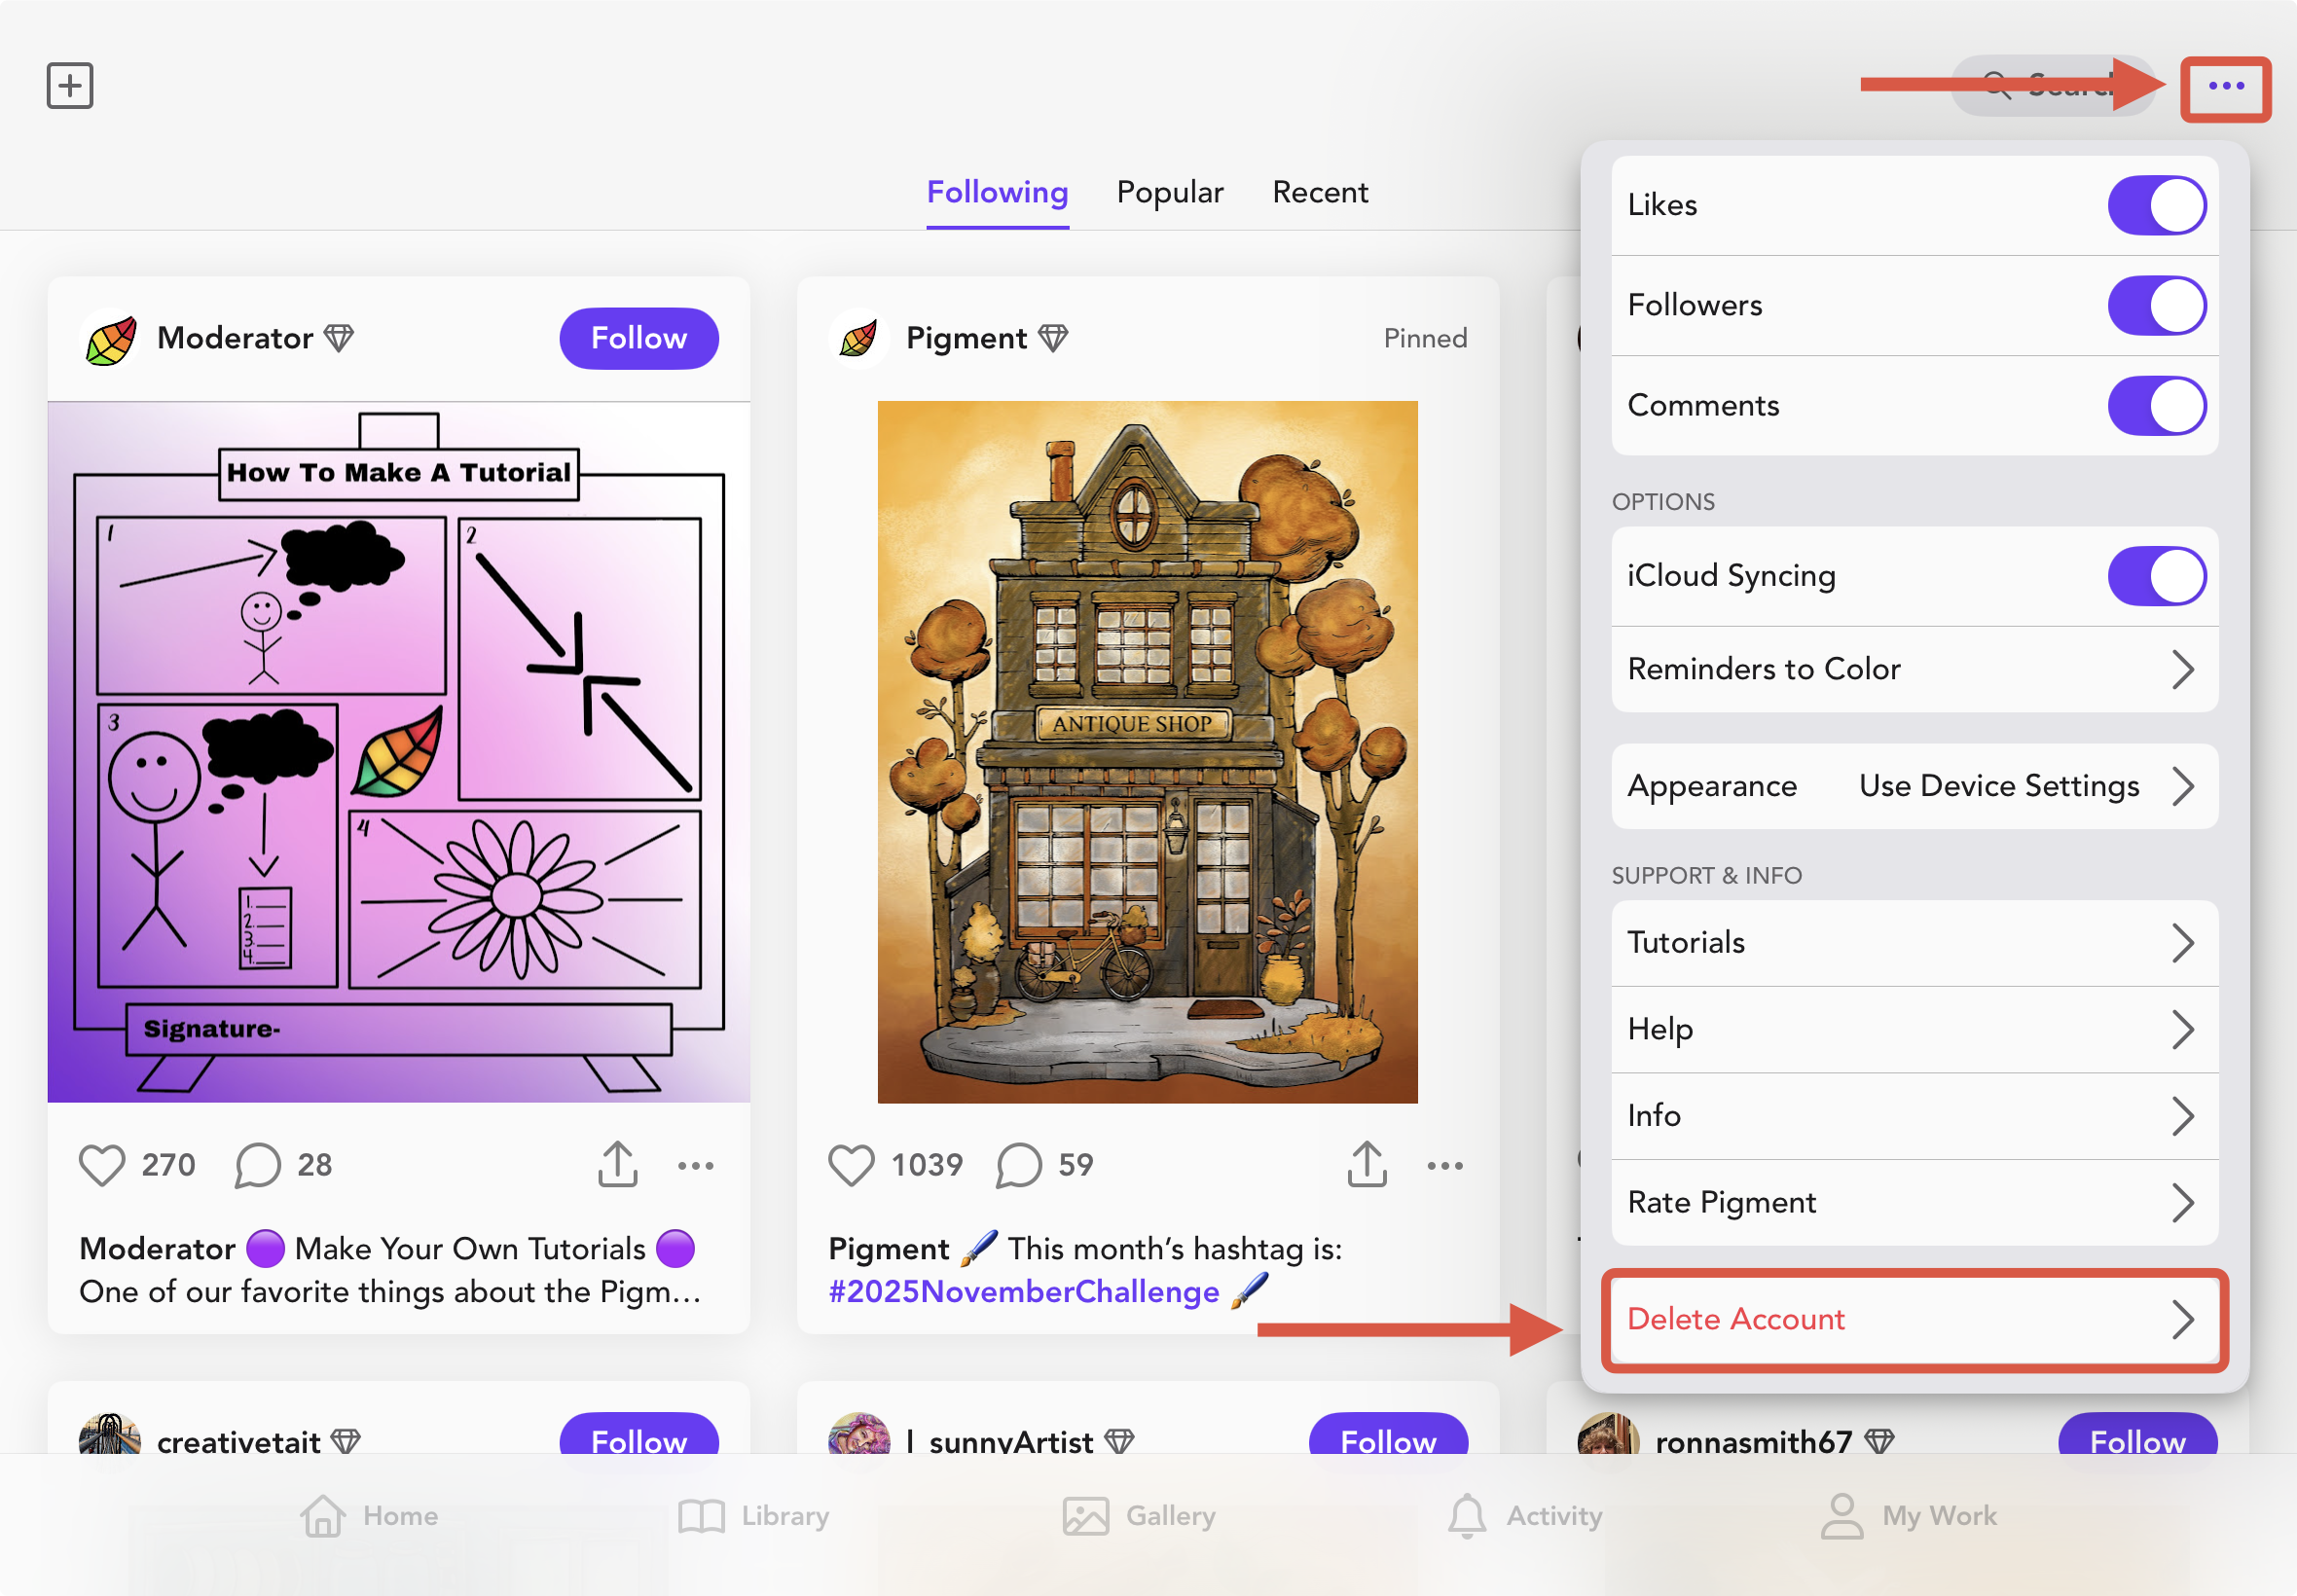Click the Pigment username in header
The width and height of the screenshot is (2297, 1596).
click(x=966, y=340)
